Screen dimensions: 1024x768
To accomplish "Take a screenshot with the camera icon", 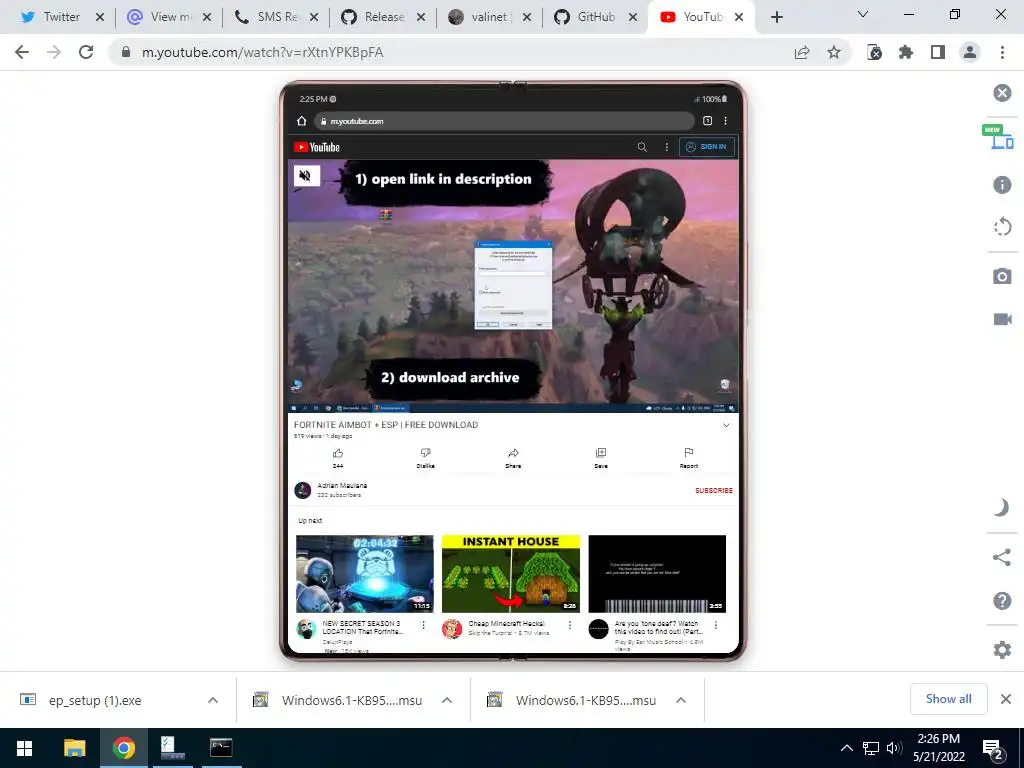I will click(1002, 276).
